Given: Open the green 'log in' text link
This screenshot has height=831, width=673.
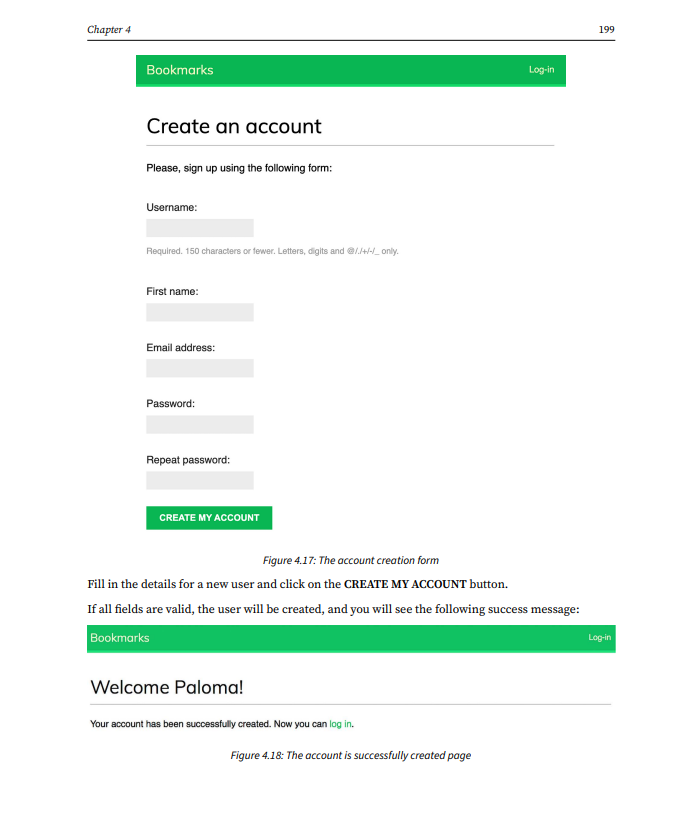Looking at the screenshot, I should (340, 723).
